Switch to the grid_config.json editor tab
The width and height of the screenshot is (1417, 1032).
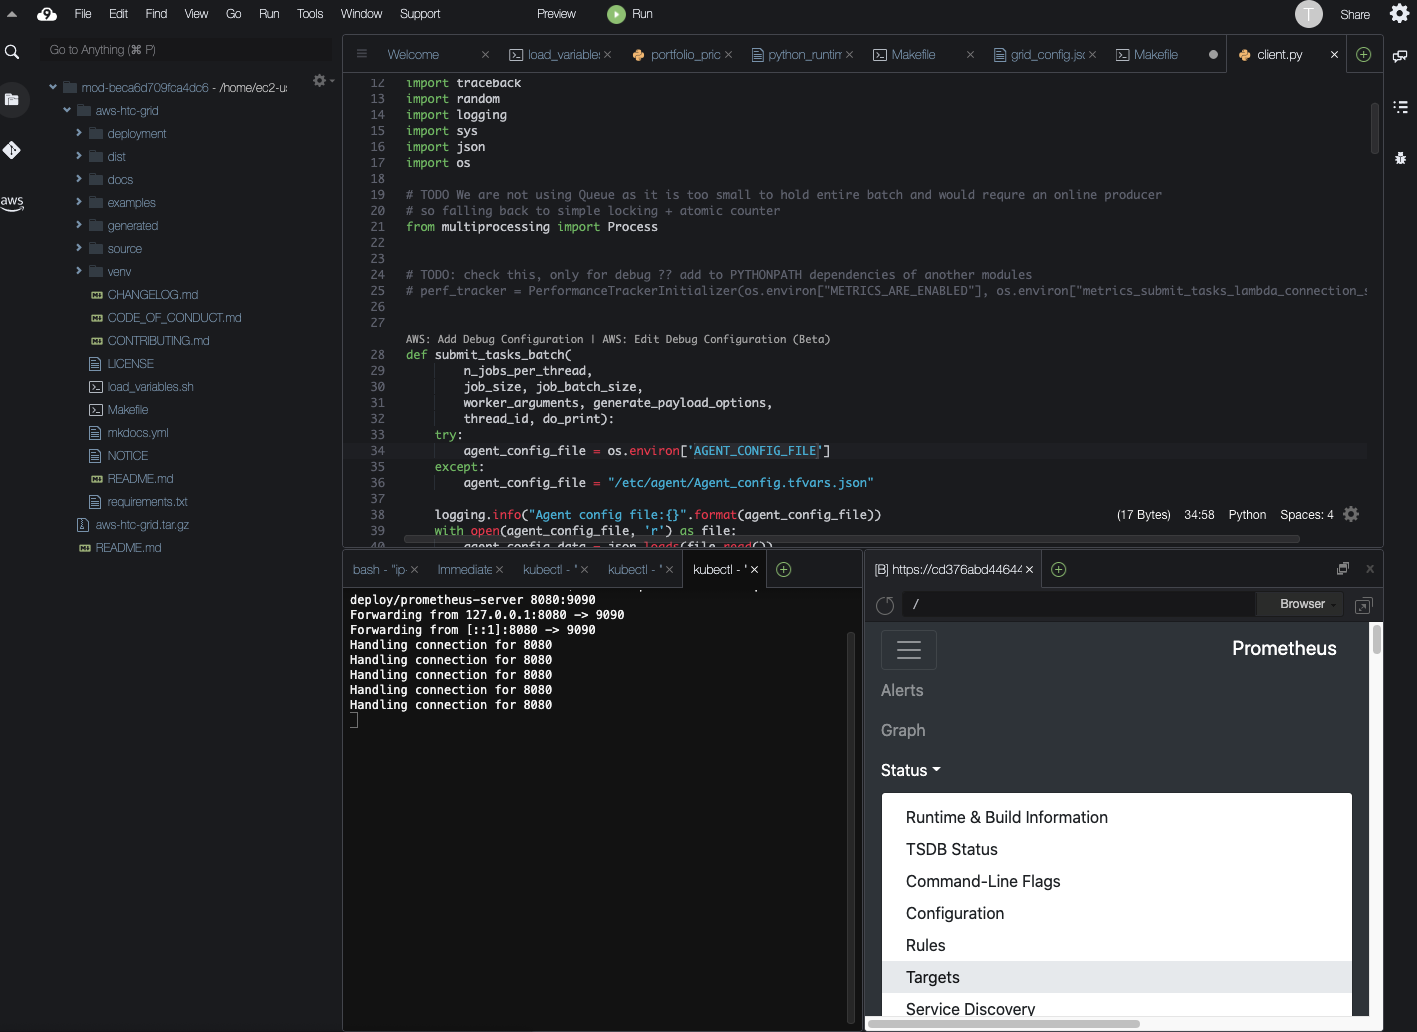(1045, 55)
